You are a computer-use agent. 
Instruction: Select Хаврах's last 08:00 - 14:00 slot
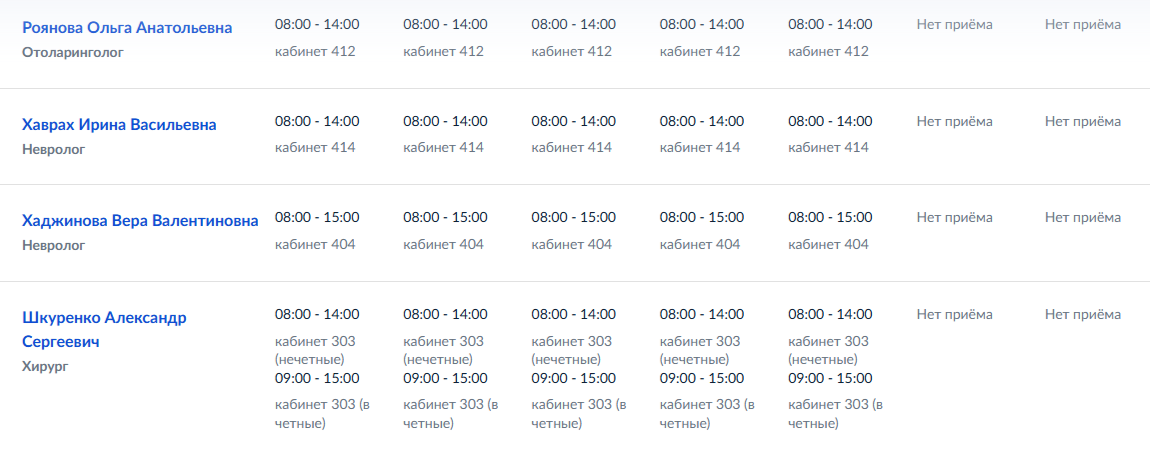(x=830, y=121)
